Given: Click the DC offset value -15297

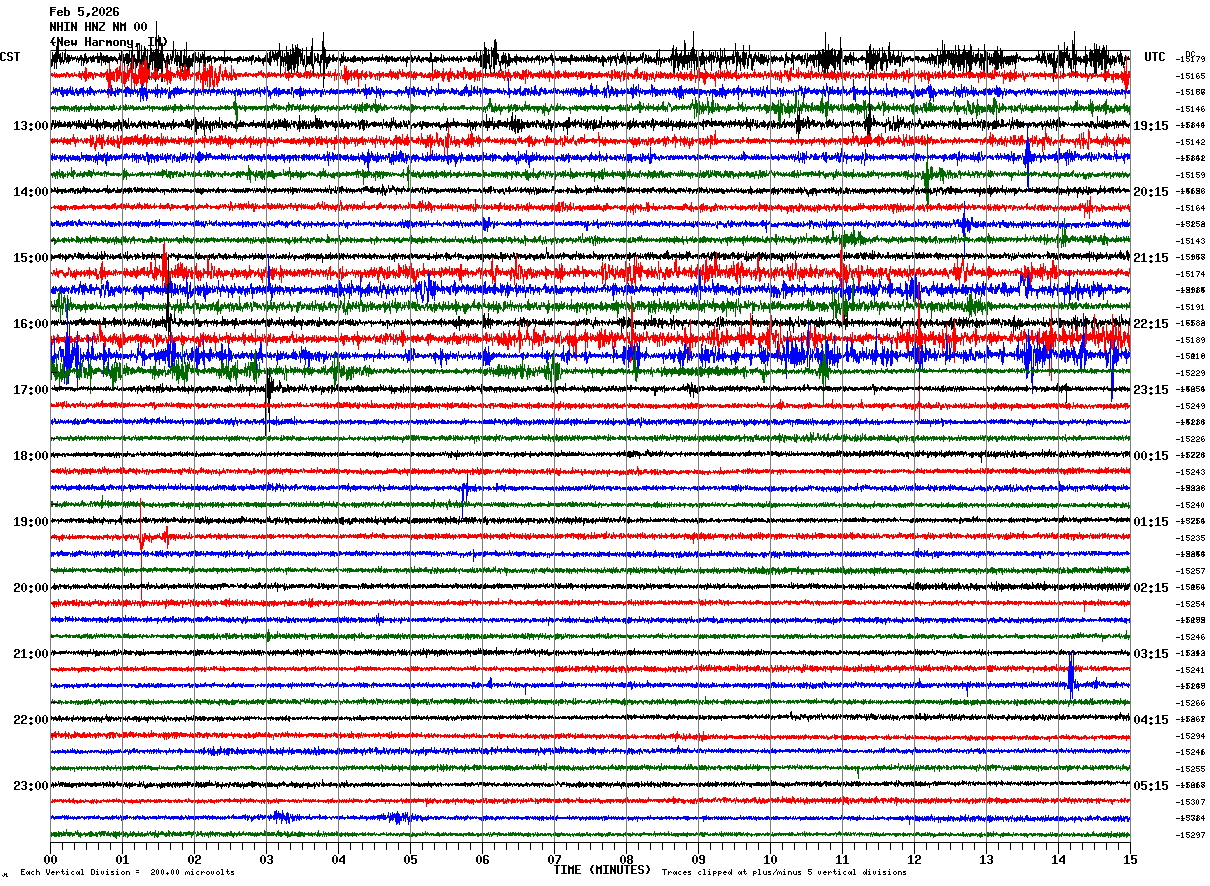Looking at the screenshot, I should pyautogui.click(x=1191, y=835).
